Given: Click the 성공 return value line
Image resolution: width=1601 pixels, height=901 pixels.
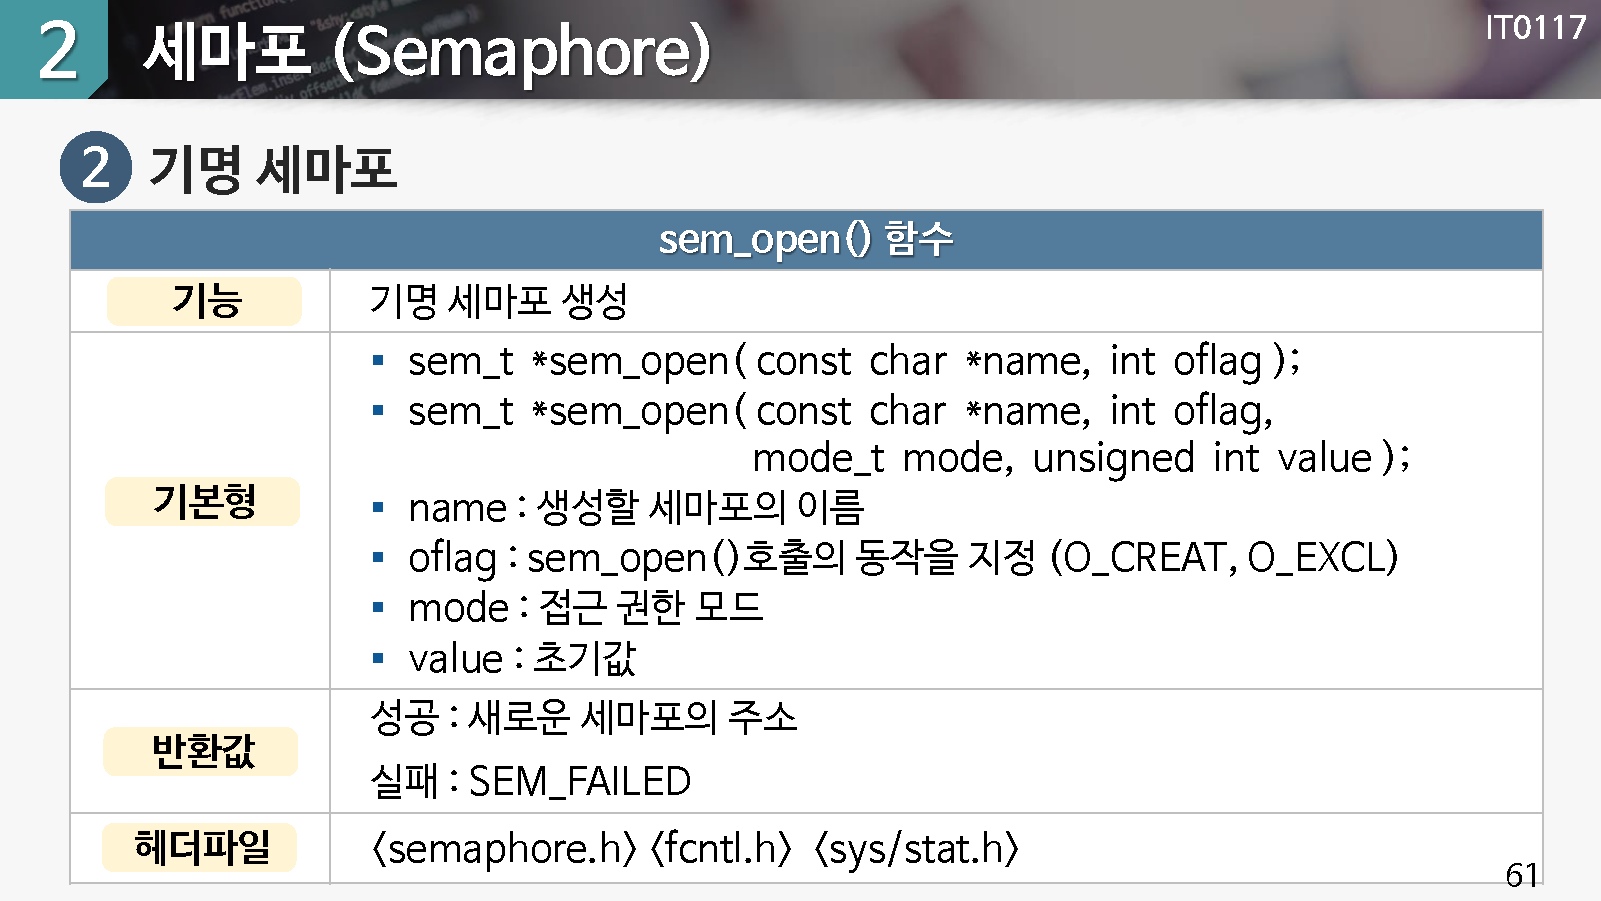Looking at the screenshot, I should [584, 717].
